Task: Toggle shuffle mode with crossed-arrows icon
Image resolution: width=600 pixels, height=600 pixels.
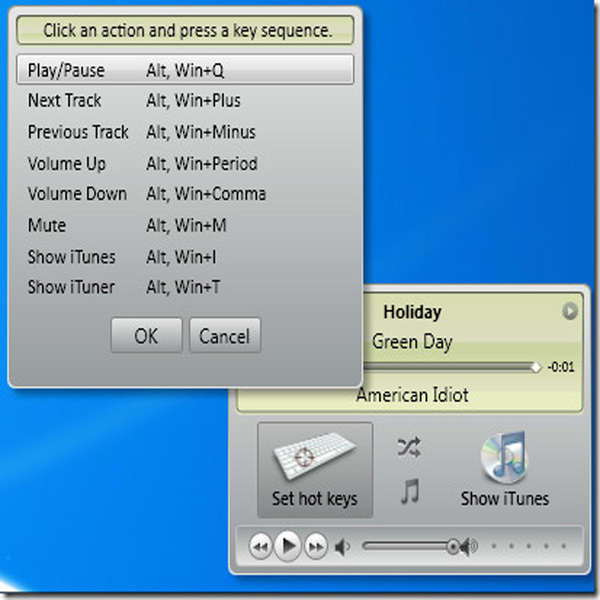Action: point(409,447)
